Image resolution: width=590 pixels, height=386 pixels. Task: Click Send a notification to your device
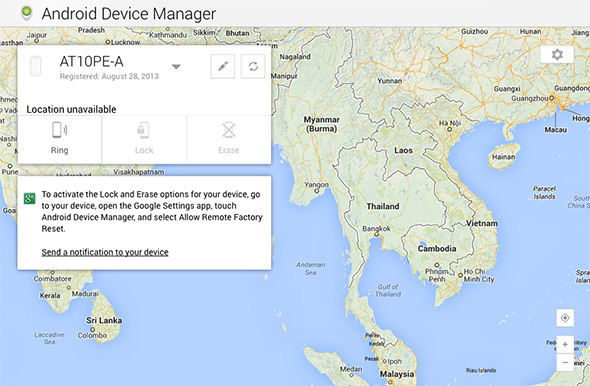point(105,252)
